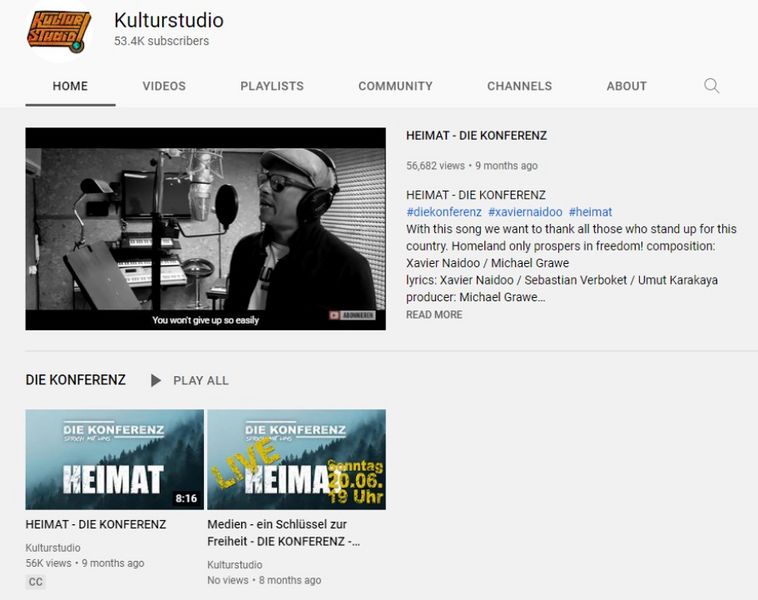
Task: Open featured video title HEIMAT - DIE KONFERENZ
Action: 476,135
